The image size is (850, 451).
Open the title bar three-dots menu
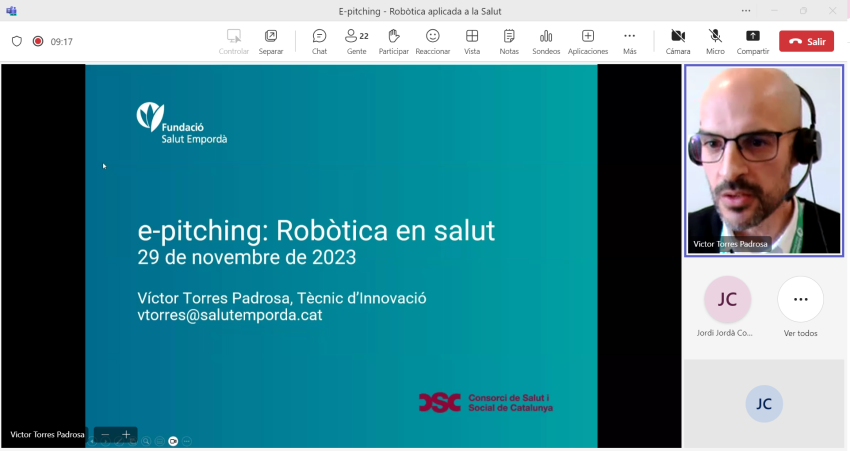tap(746, 11)
